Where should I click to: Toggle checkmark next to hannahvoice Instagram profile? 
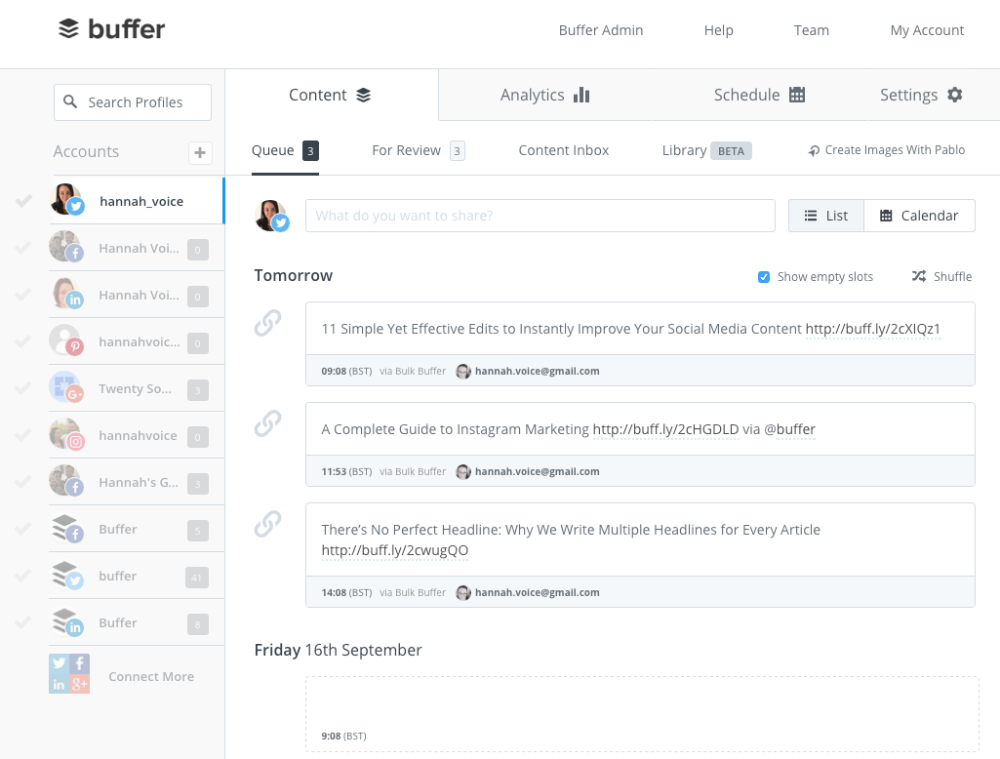click(24, 434)
